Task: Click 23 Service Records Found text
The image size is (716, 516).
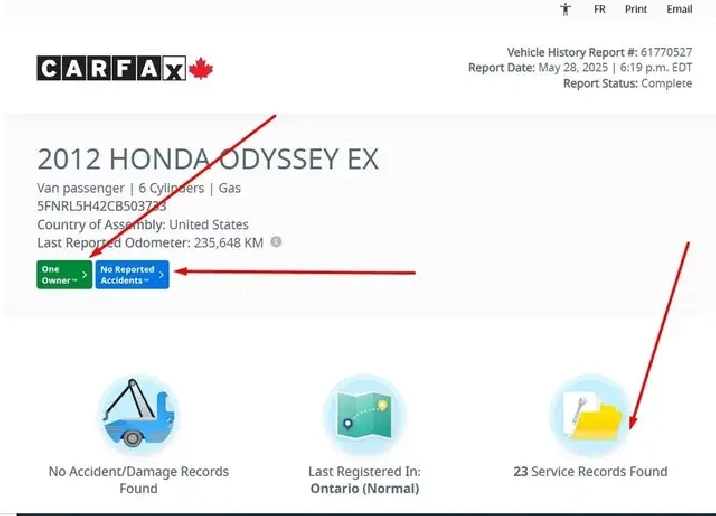Action: click(590, 471)
